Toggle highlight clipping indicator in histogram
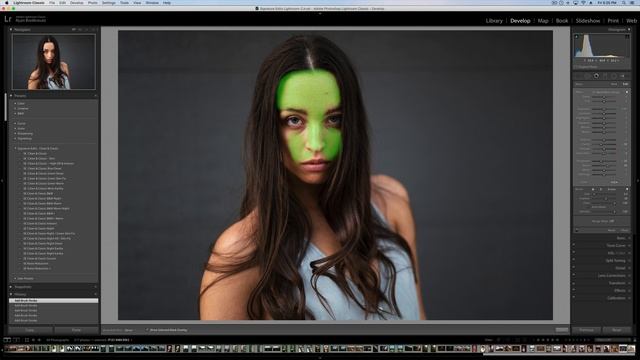Screen dimensions: 640x360 tap(627, 37)
